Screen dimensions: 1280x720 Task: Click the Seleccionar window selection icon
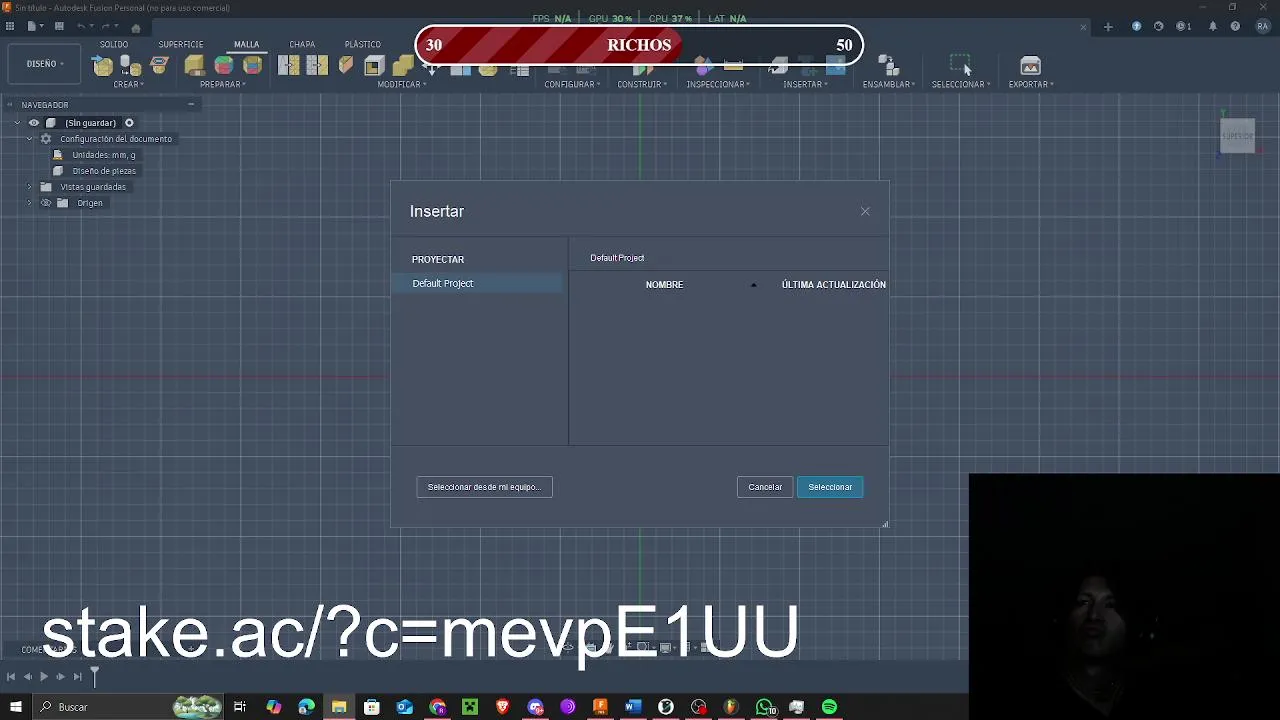pos(960,64)
